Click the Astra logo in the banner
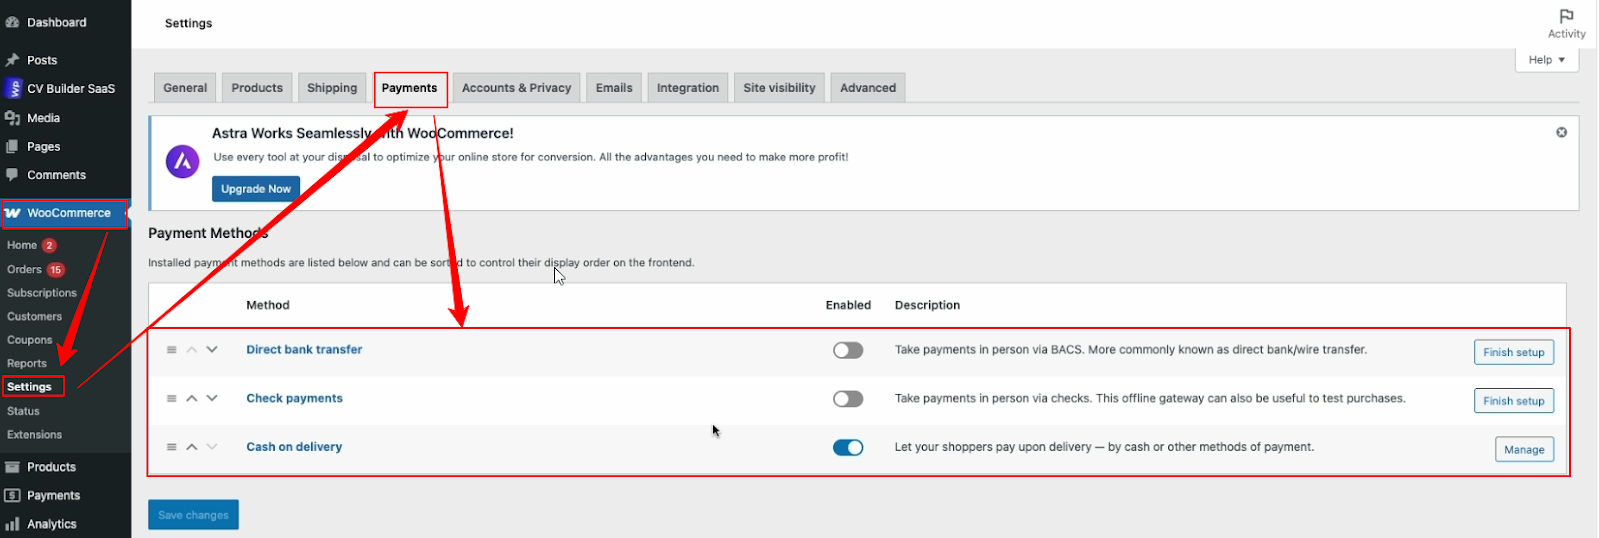Screen dimensions: 1600x538 182,161
